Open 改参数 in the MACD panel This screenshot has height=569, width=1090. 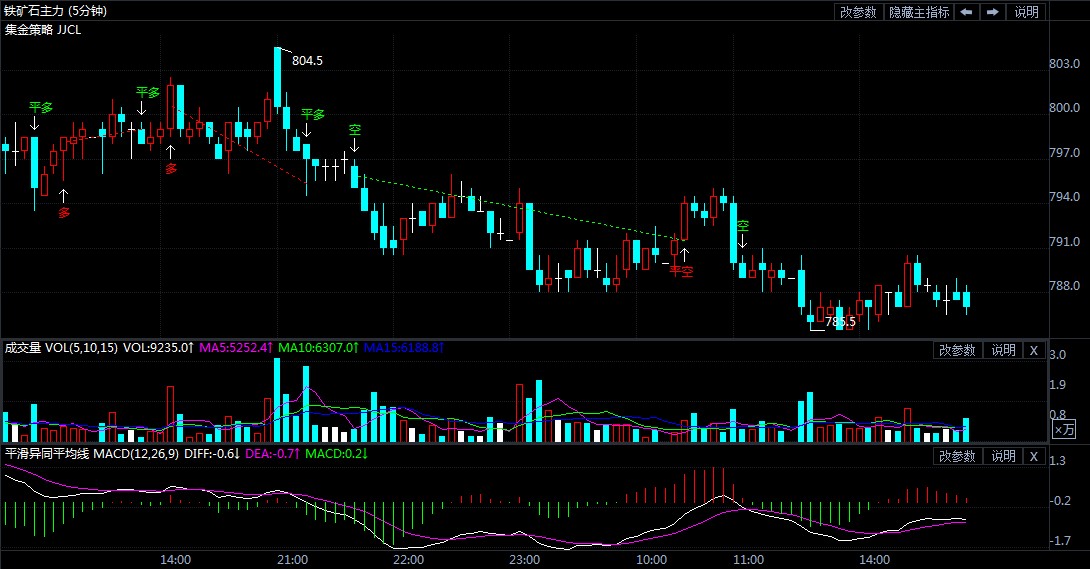coord(957,456)
